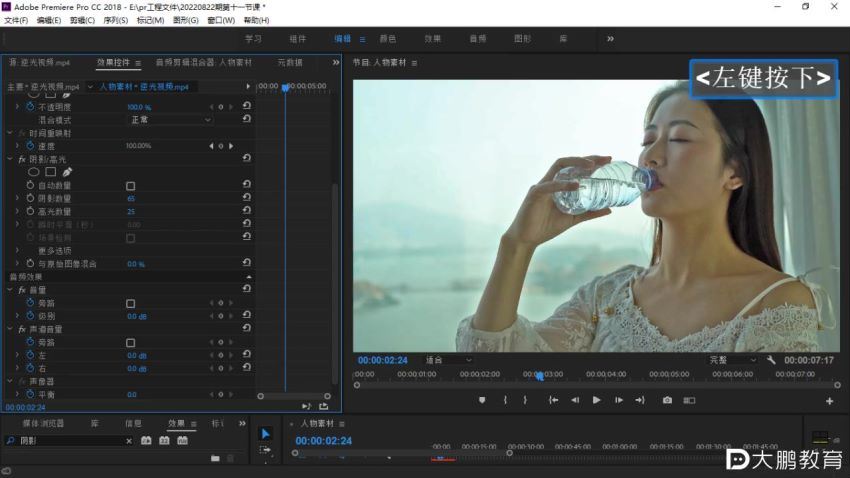
Task: Enable the 自动数量 checkbox
Action: 130,186
